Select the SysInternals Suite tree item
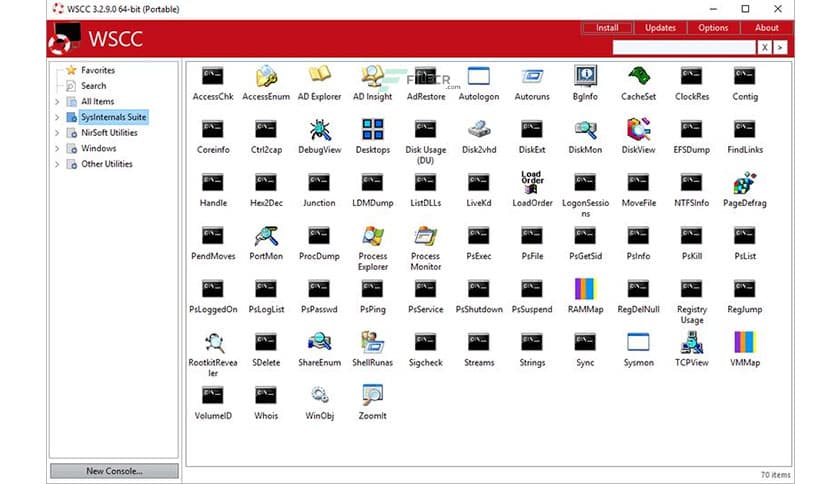 pos(113,117)
